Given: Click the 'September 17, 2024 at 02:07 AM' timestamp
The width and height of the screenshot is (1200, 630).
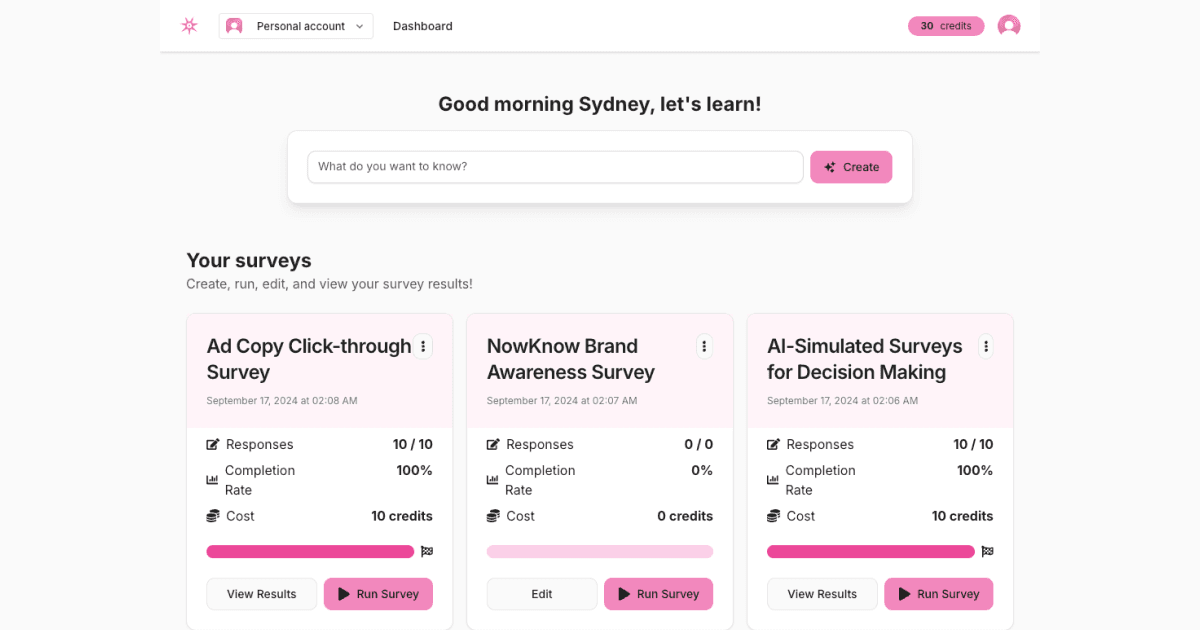Looking at the screenshot, I should [562, 401].
